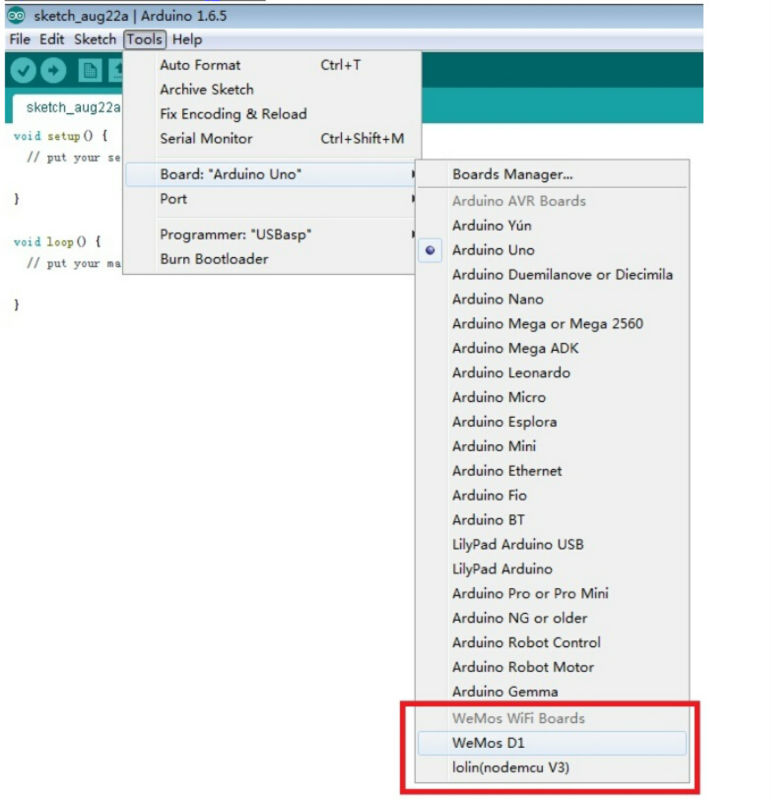This screenshot has width=772, height=800.
Task: Select the Arduino Uno radio bullet
Action: point(430,250)
